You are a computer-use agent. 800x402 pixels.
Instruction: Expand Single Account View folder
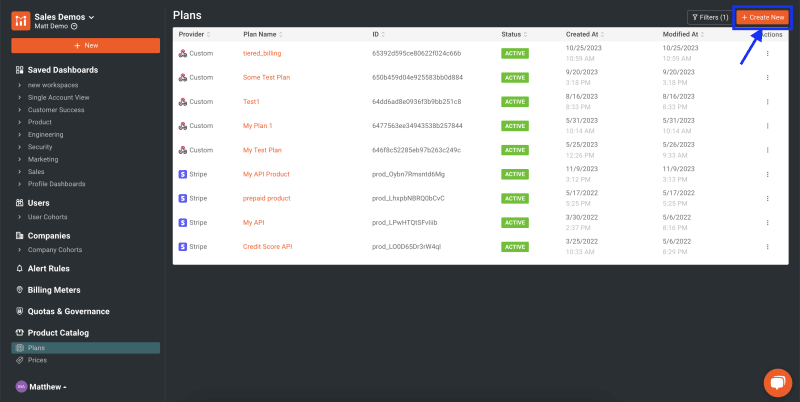tap(58, 97)
